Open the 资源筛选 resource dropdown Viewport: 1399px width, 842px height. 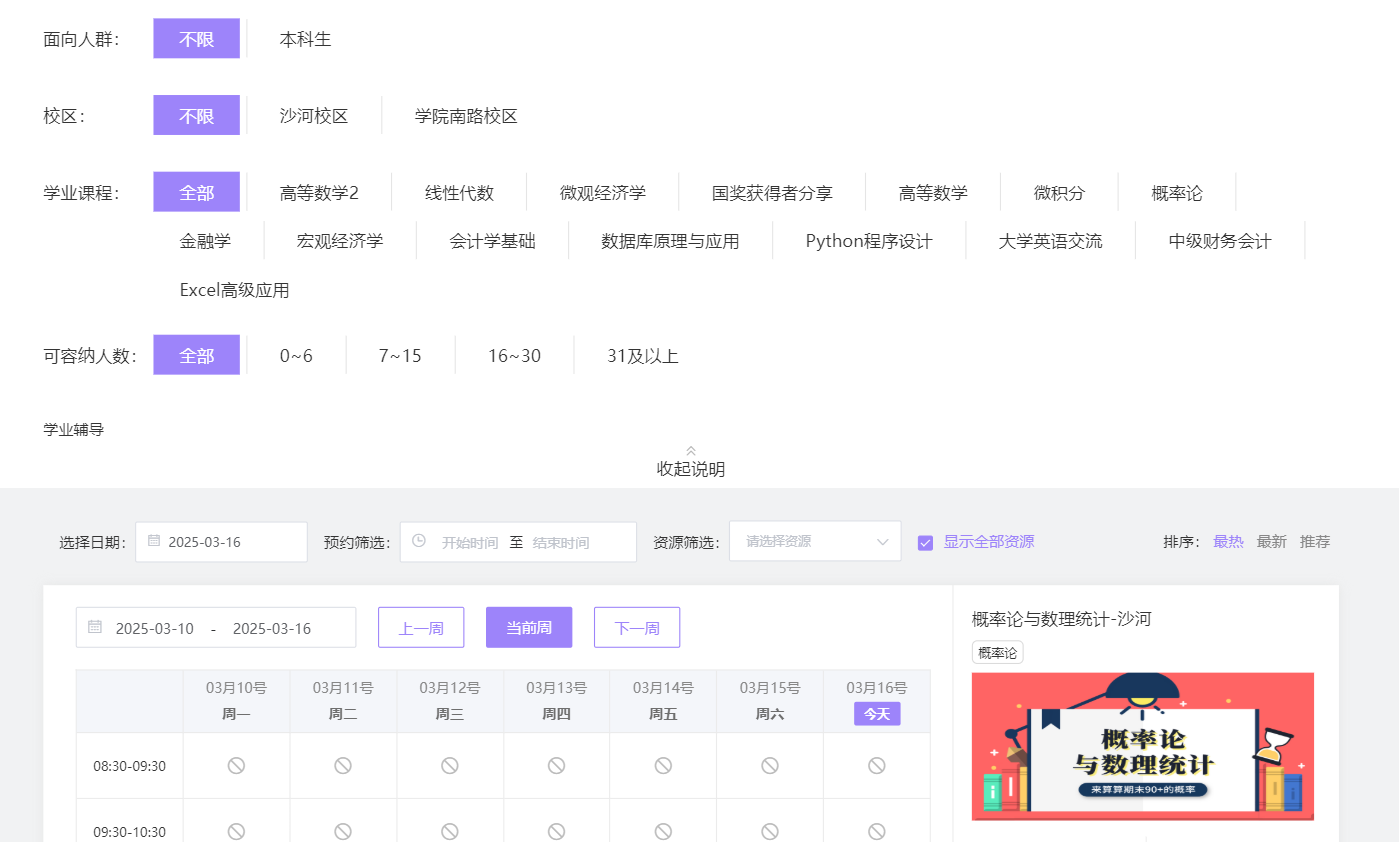point(815,542)
